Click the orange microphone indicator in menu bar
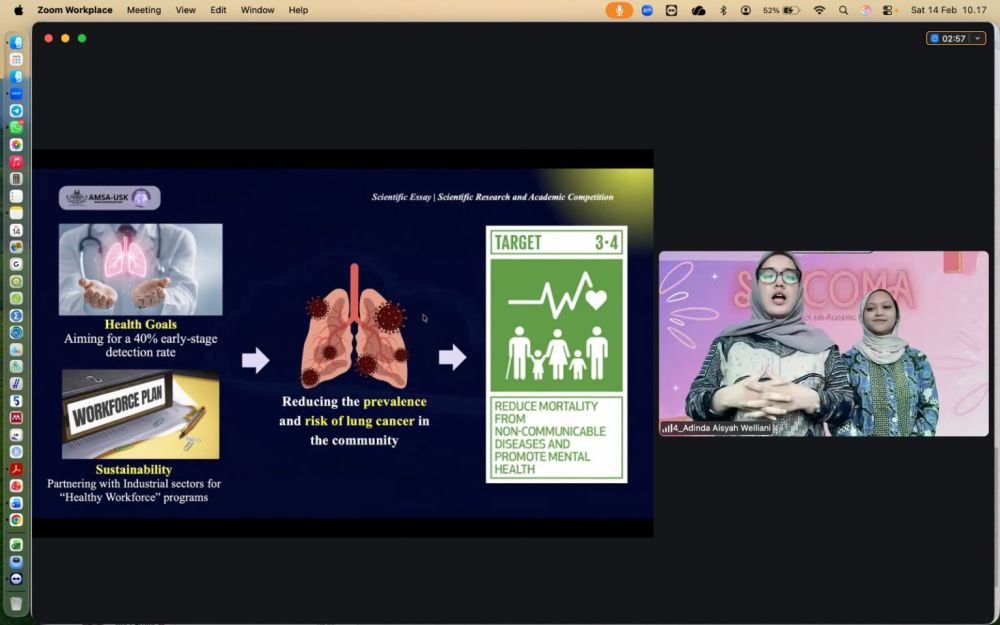Viewport: 1000px width, 625px height. click(619, 10)
